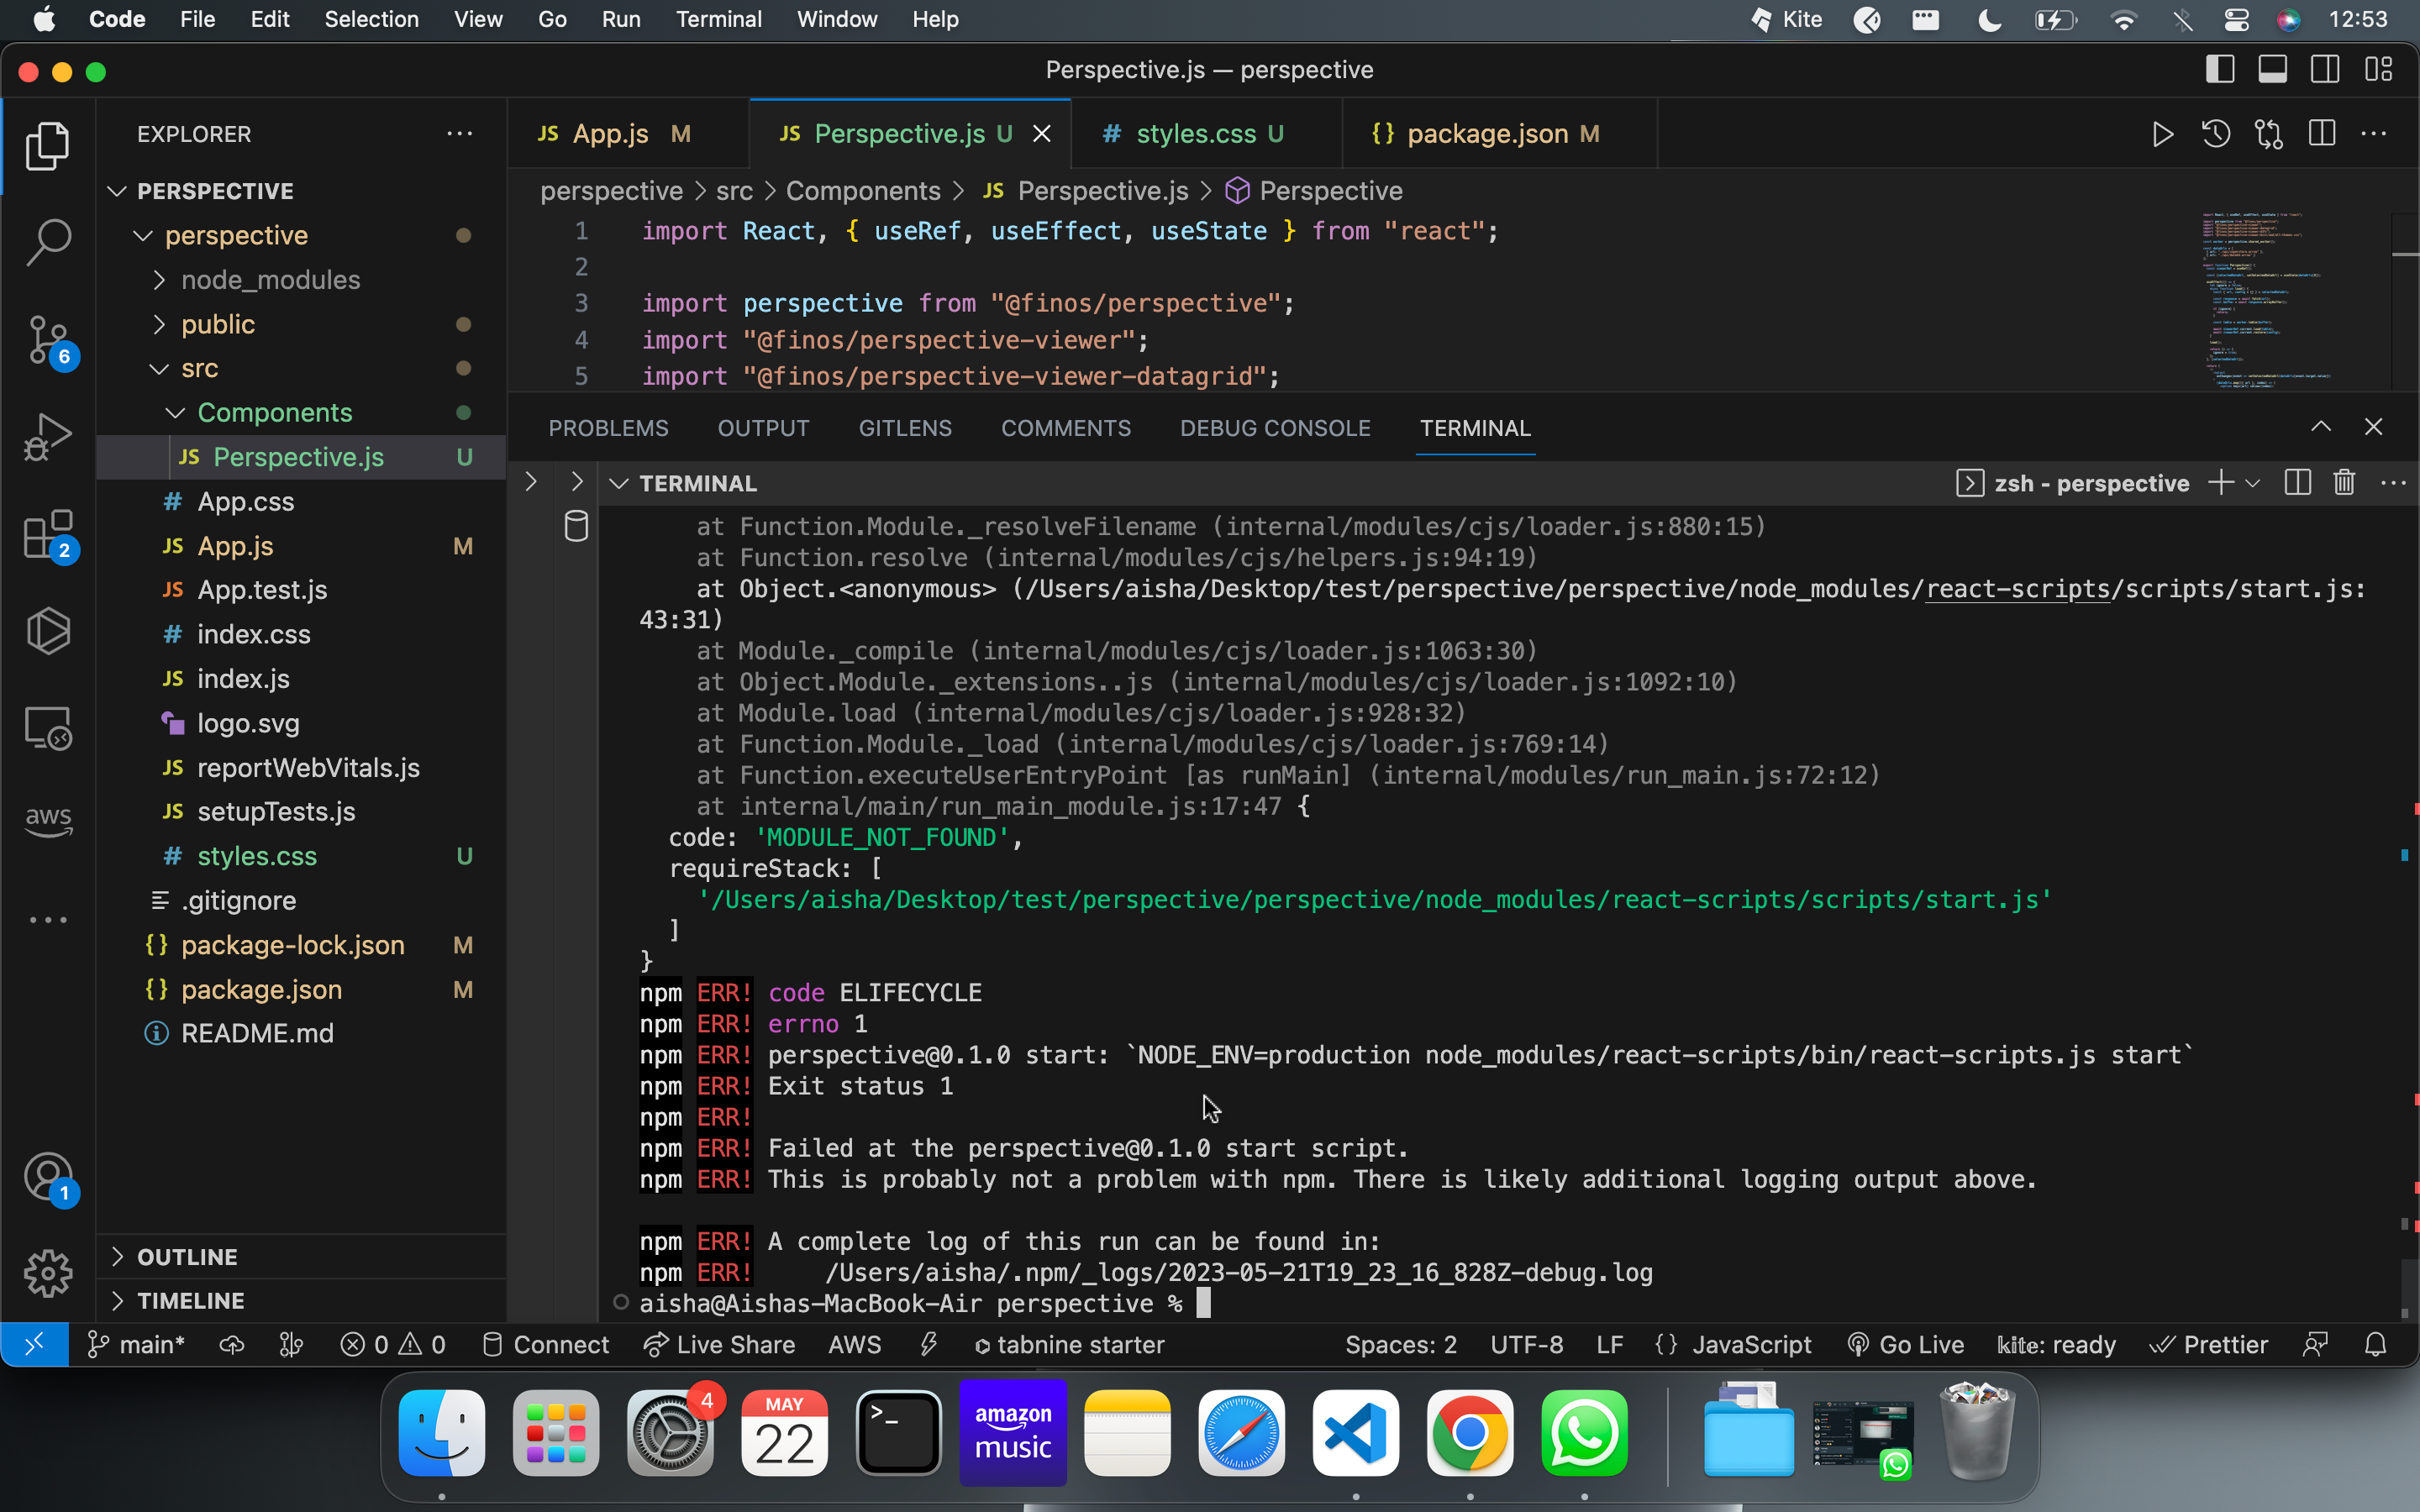The image size is (2420, 1512).
Task: Click the Run Code play icon
Action: click(x=2162, y=134)
